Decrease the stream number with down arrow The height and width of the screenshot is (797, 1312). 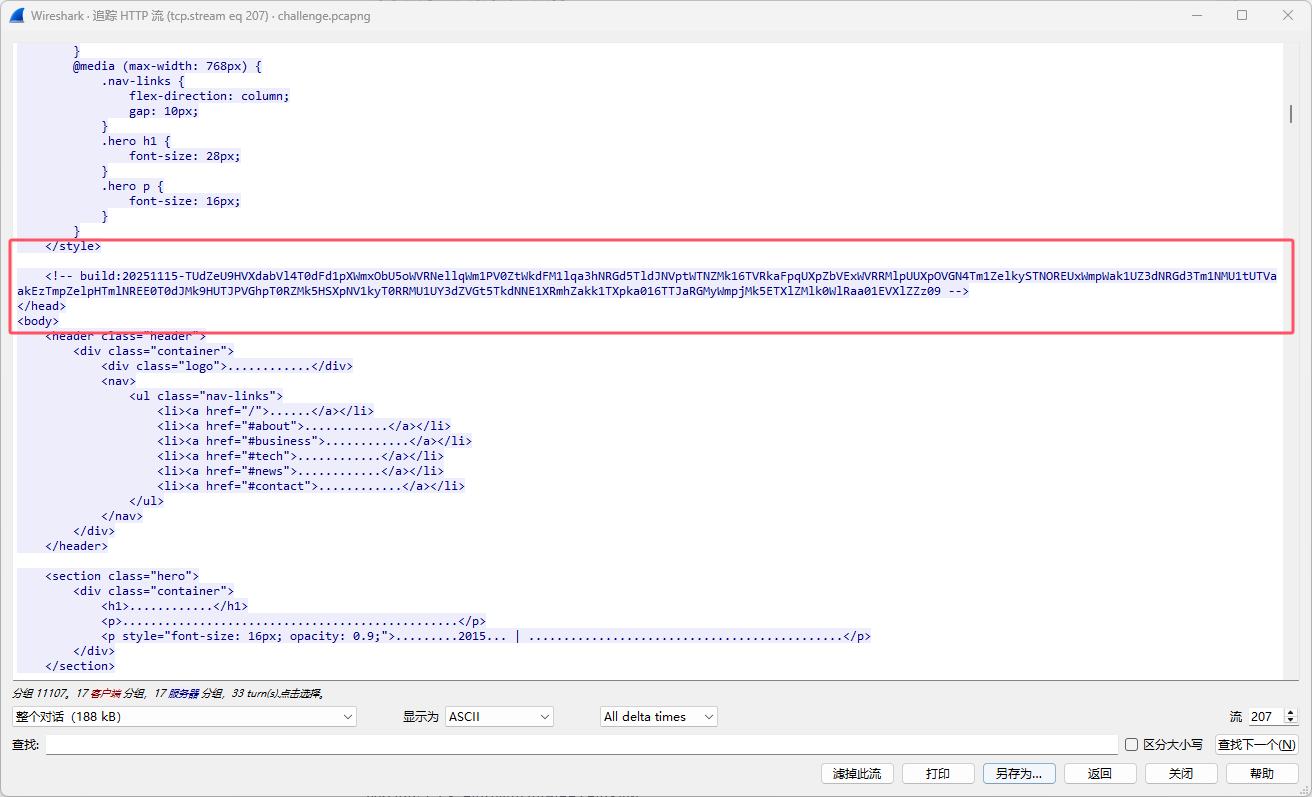pyautogui.click(x=1290, y=721)
